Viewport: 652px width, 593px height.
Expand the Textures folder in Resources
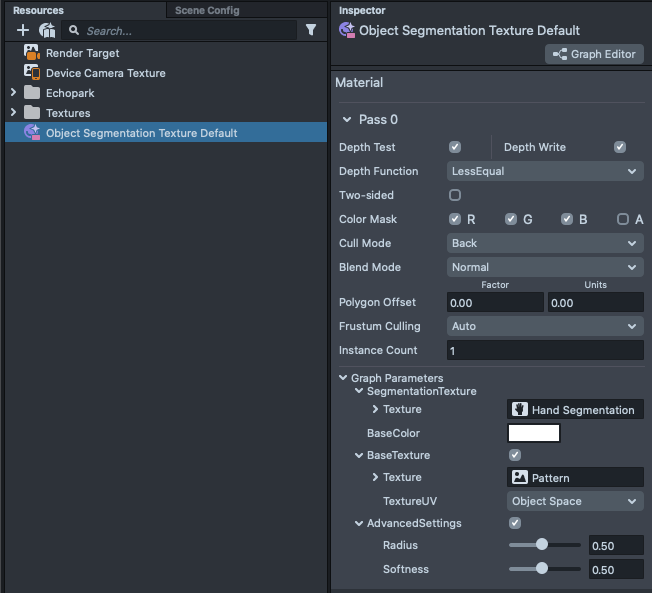13,113
